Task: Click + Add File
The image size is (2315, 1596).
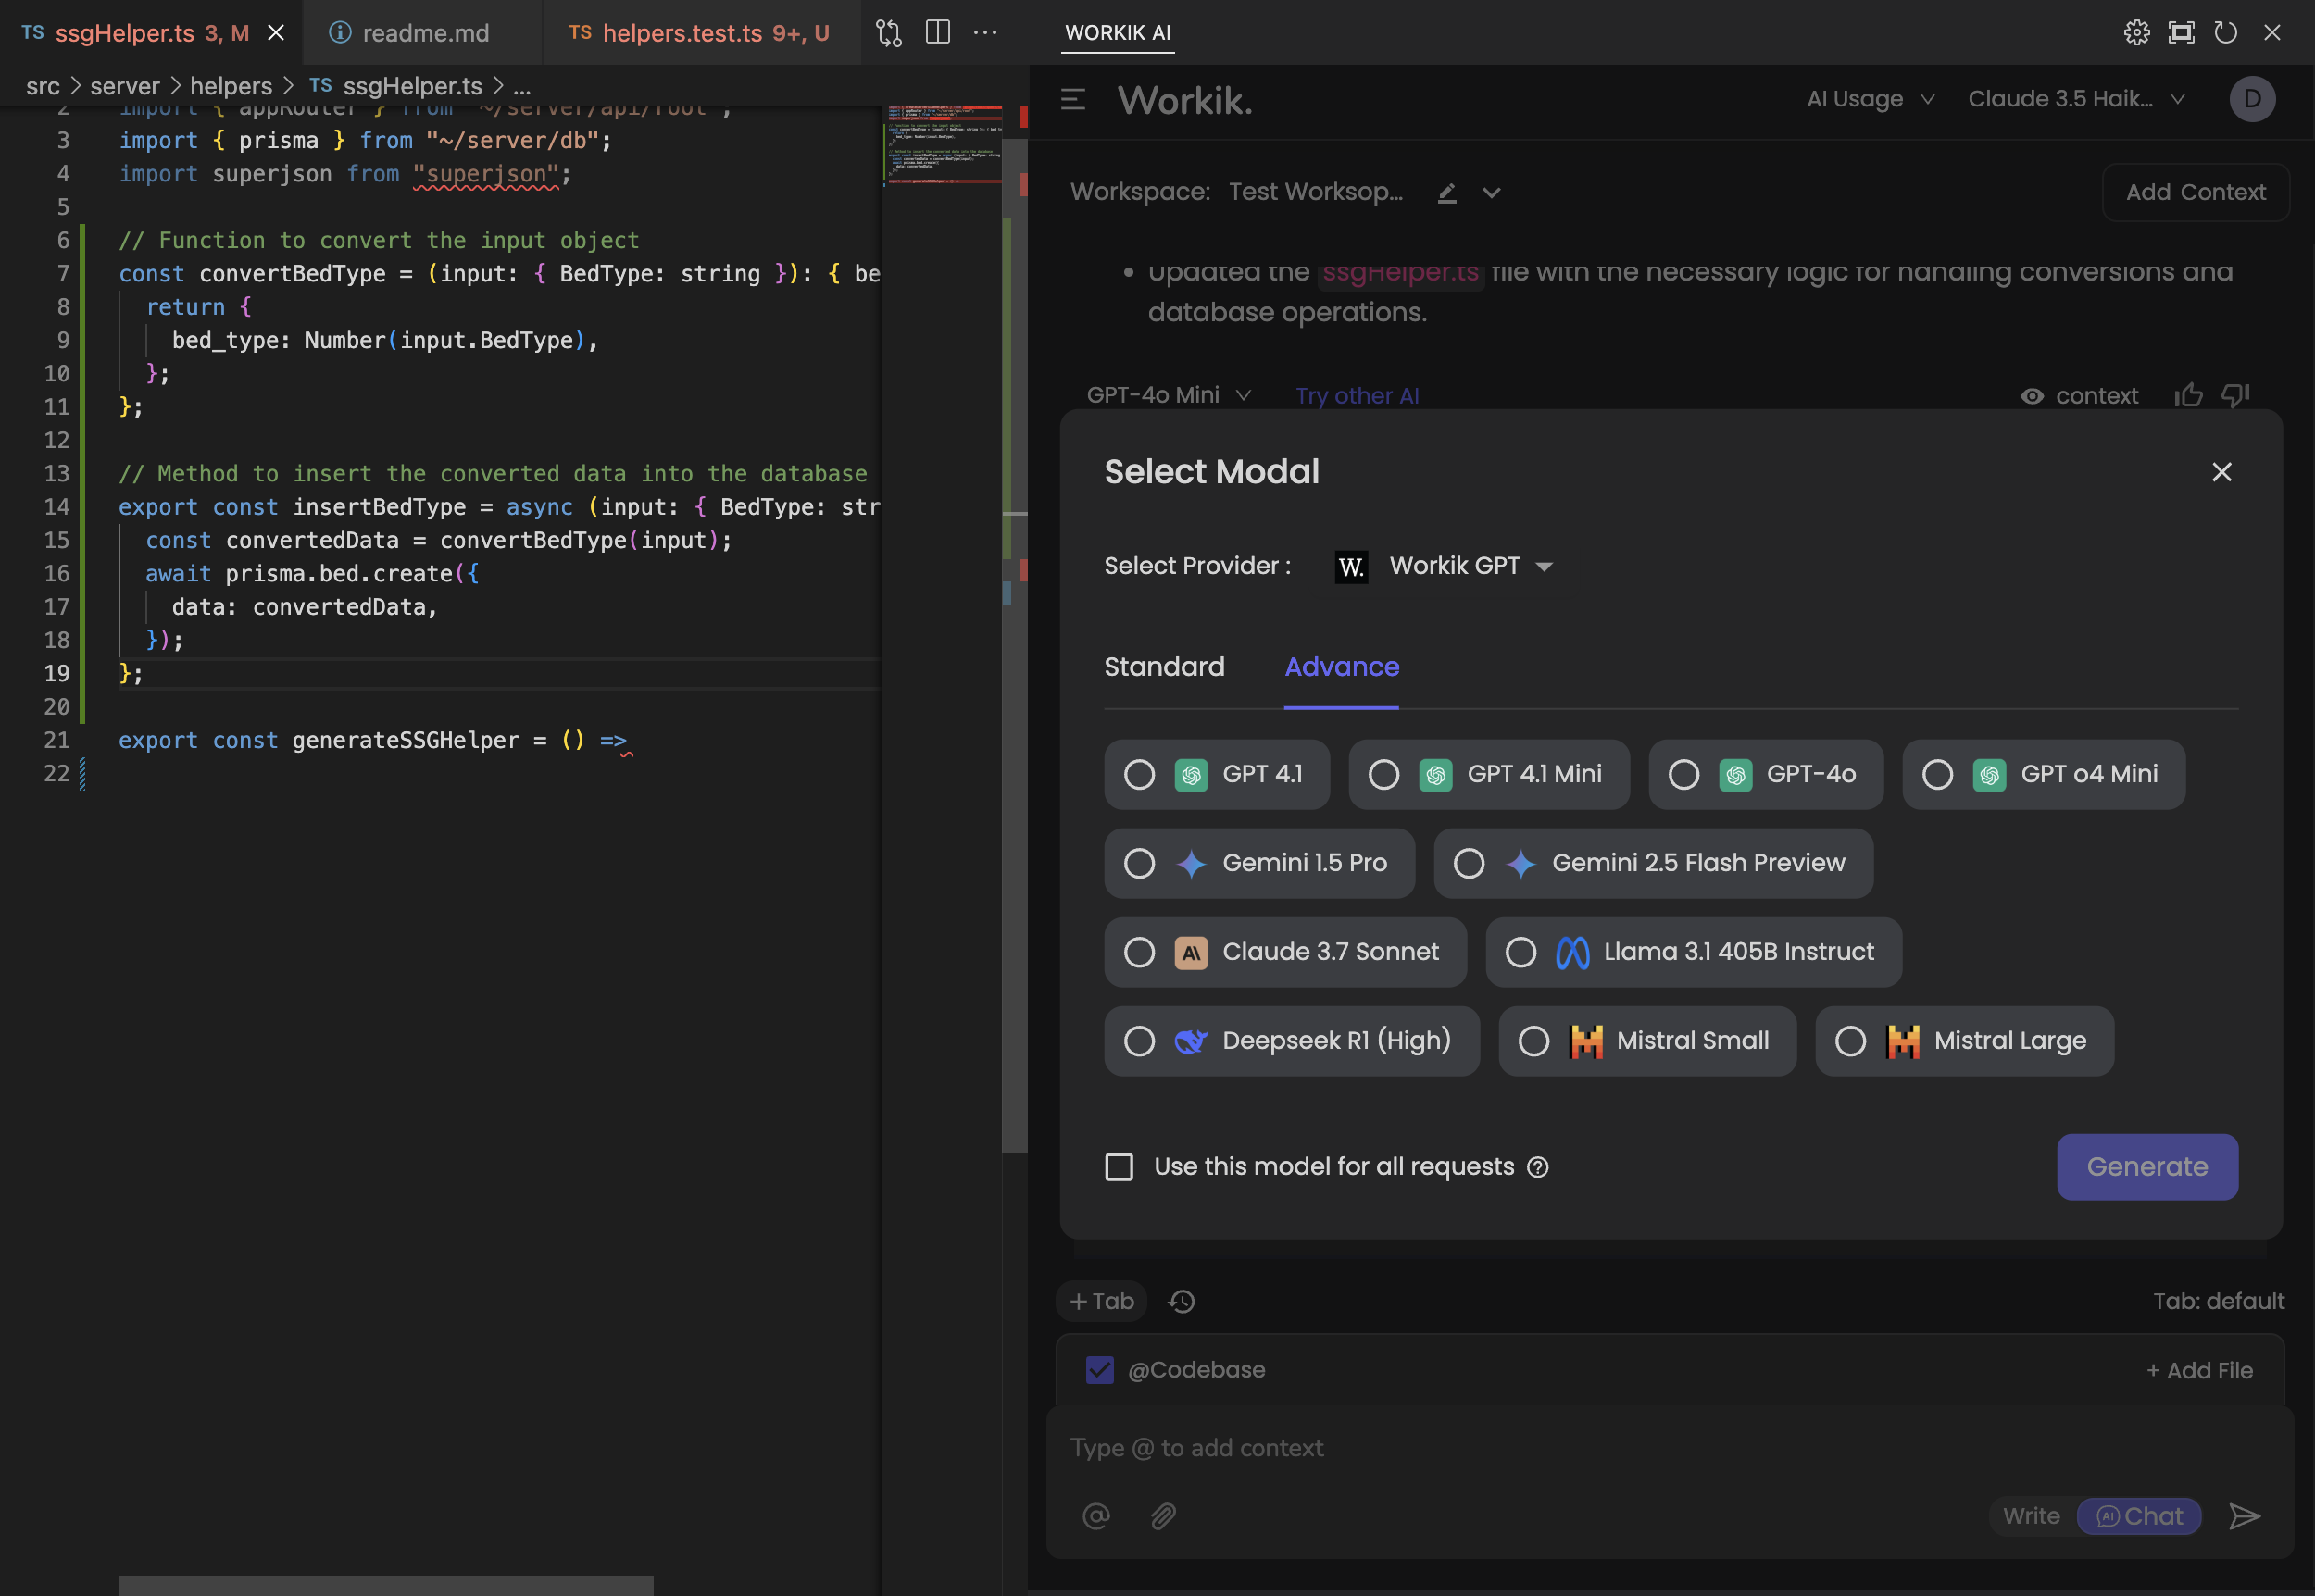Action: (x=2198, y=1371)
